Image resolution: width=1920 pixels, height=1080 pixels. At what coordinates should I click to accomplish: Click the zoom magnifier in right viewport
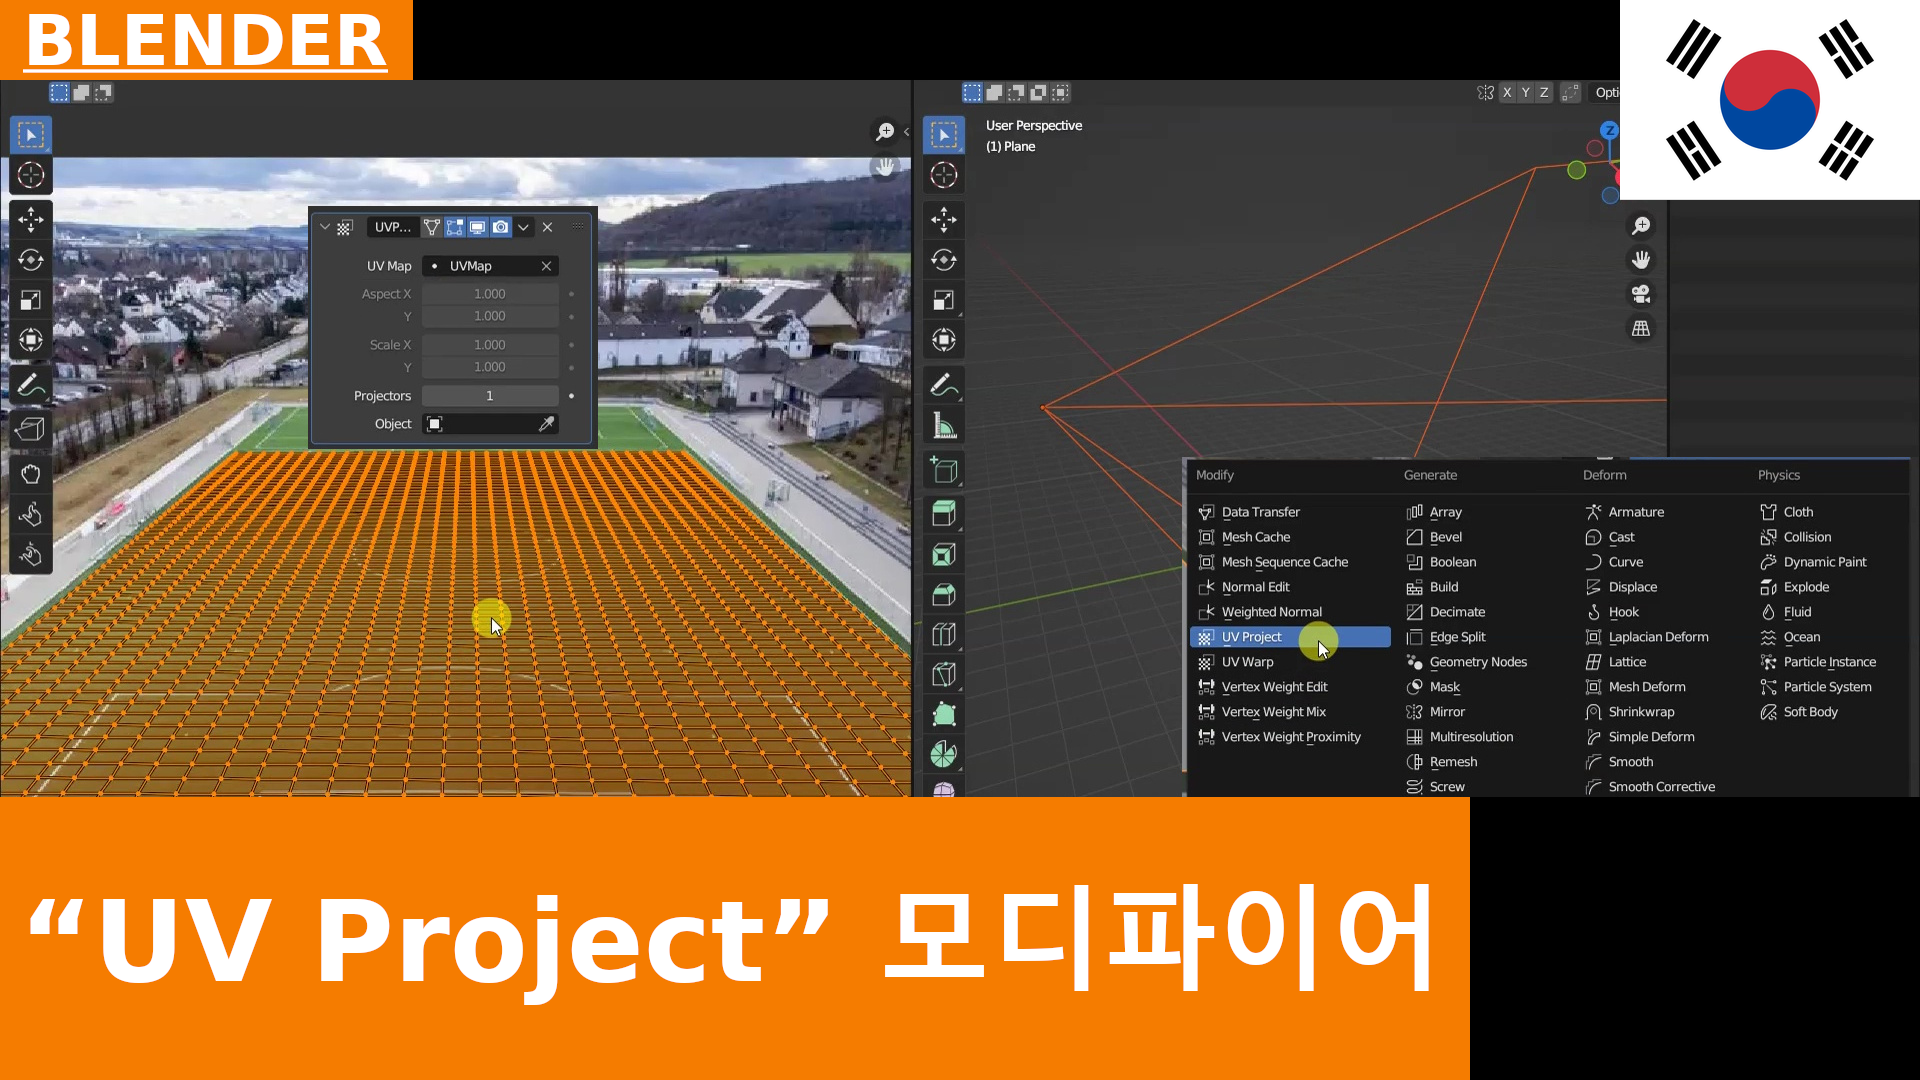click(1641, 226)
